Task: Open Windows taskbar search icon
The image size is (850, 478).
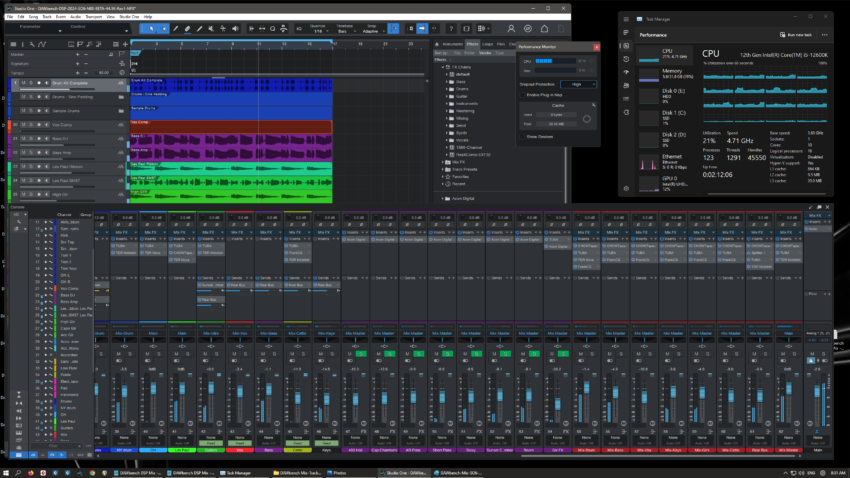Action: point(18,473)
